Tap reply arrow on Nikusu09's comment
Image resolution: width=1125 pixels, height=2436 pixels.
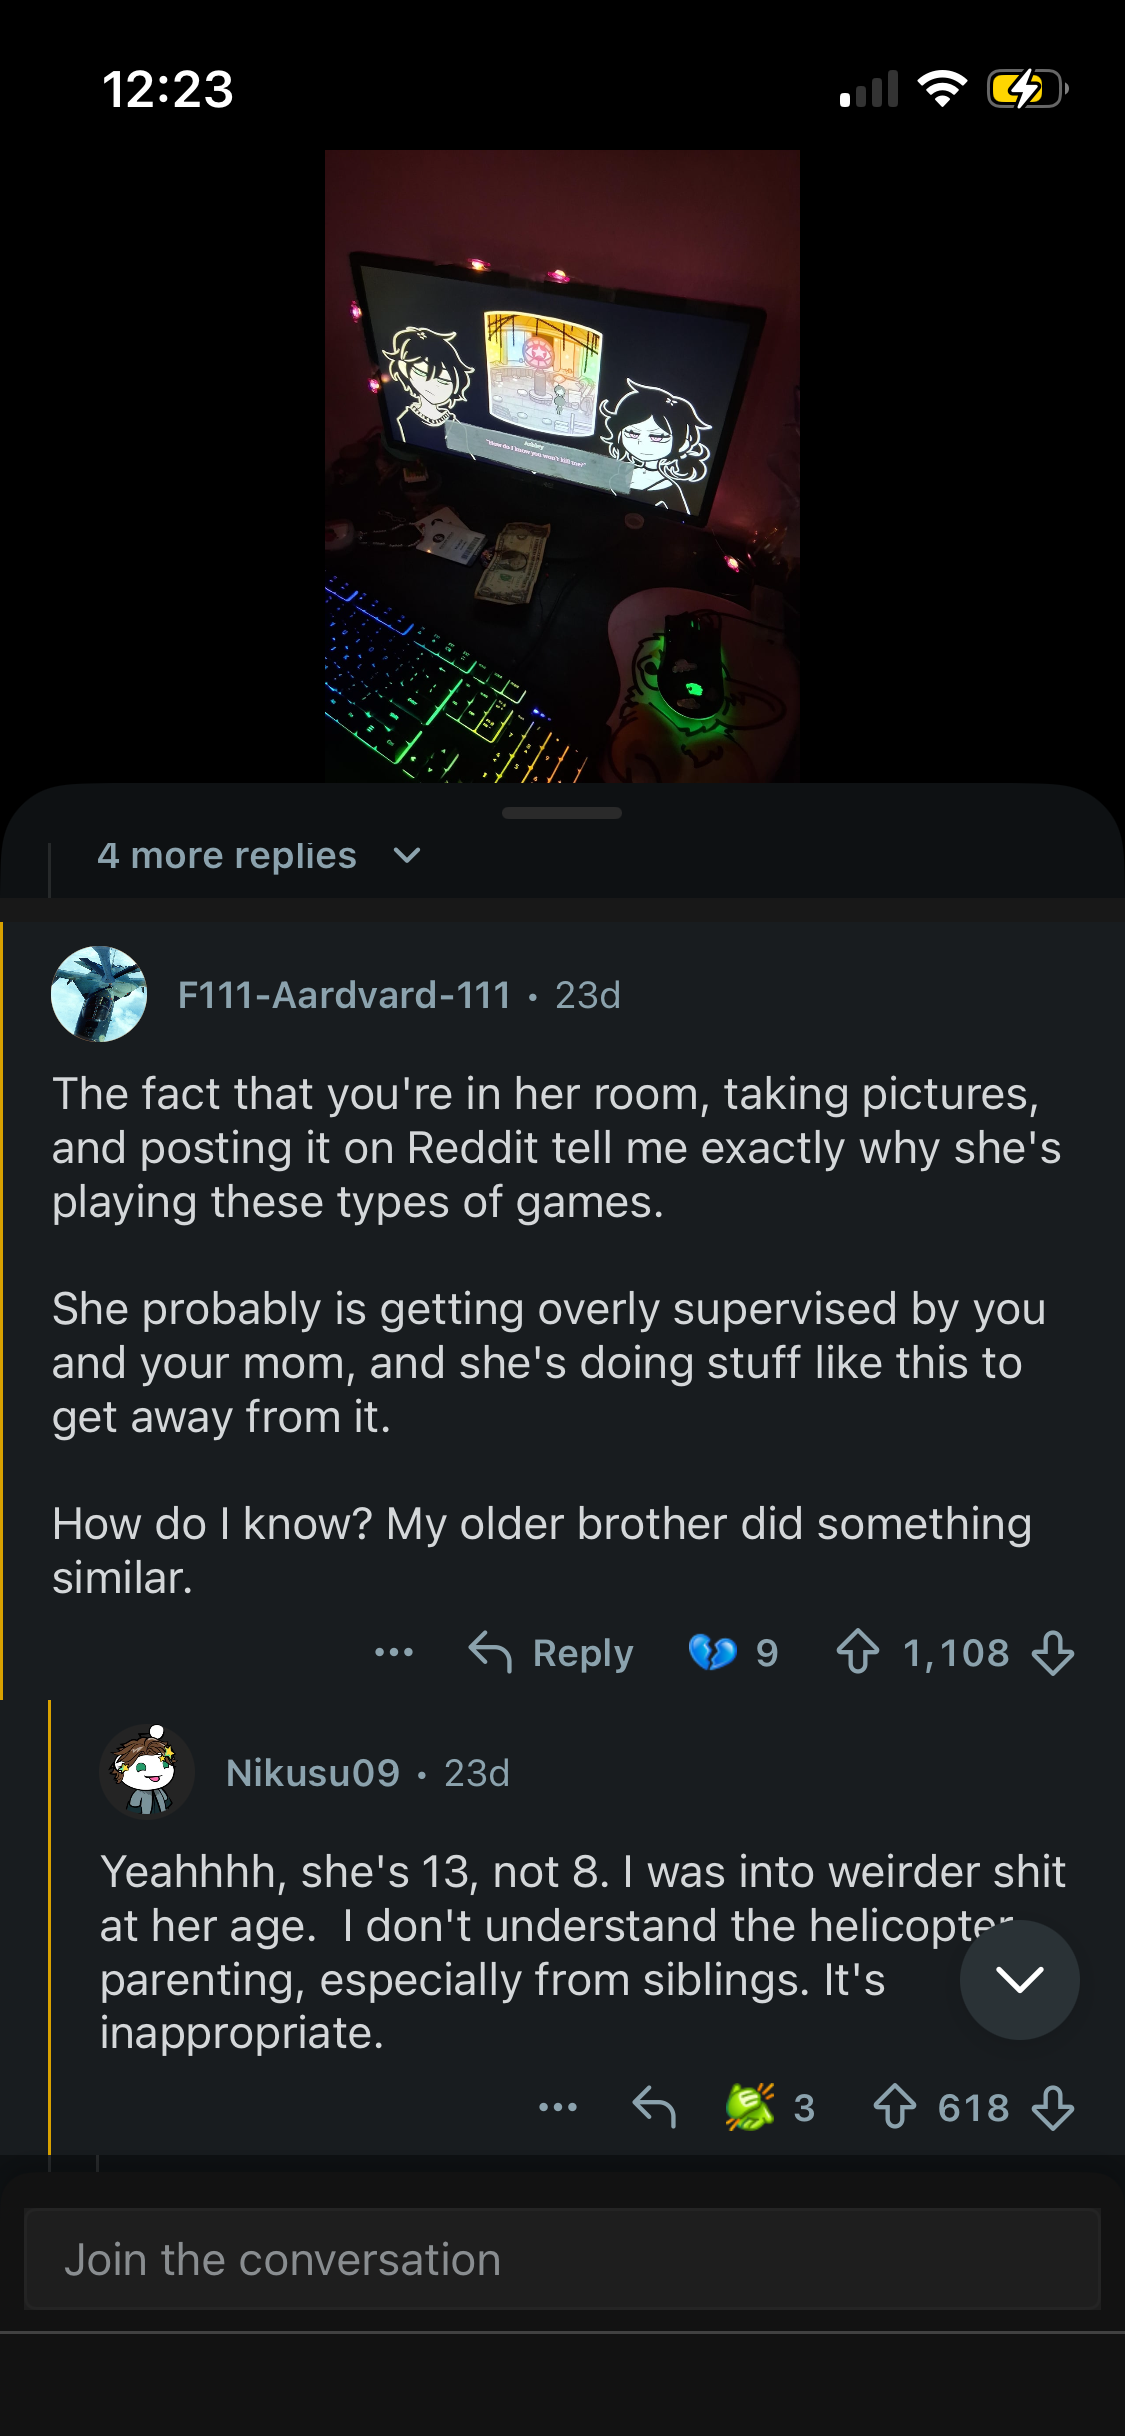click(x=655, y=2107)
